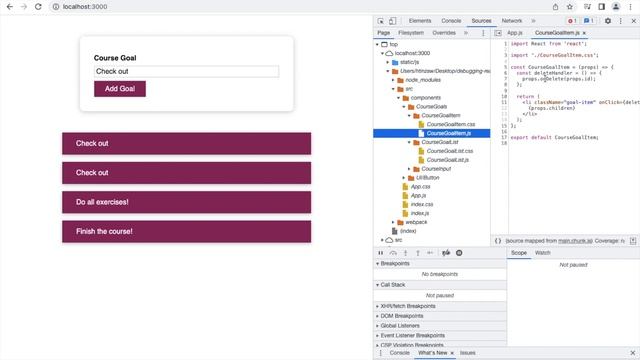This screenshot has width=640, height=360.
Task: Open index.js file in src
Action: point(420,213)
